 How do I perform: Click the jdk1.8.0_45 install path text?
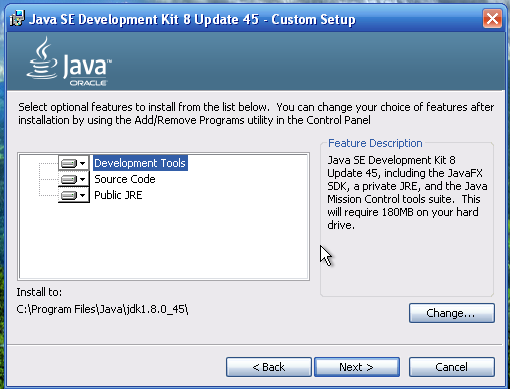point(102,309)
